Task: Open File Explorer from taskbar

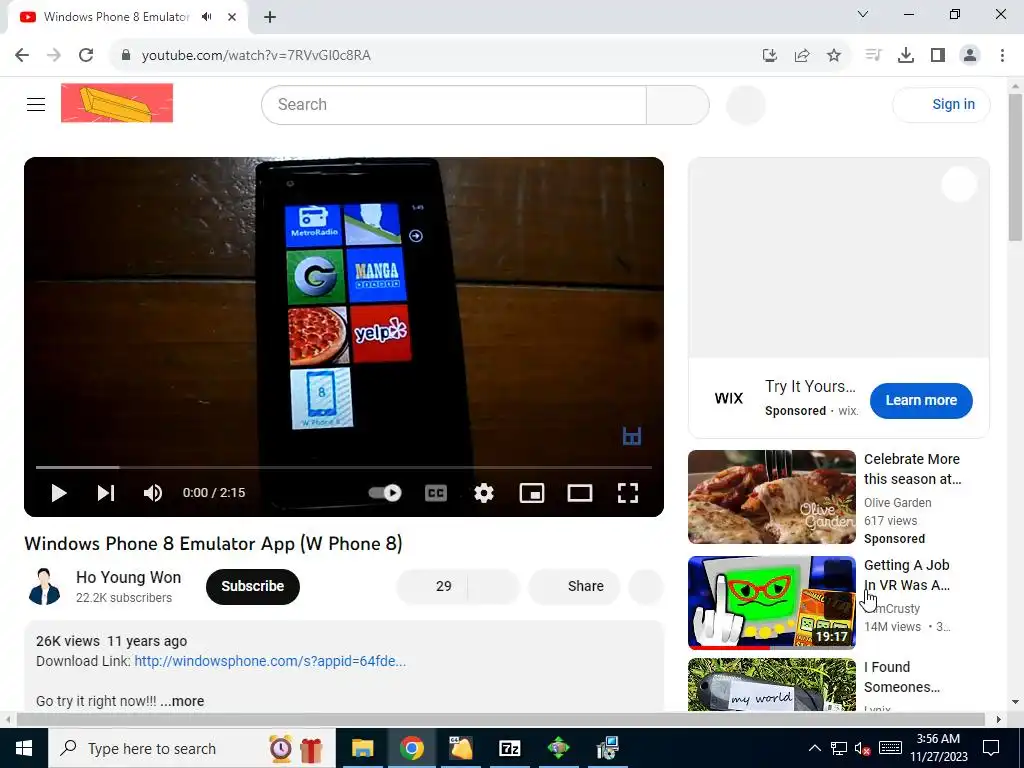Action: 362,748
